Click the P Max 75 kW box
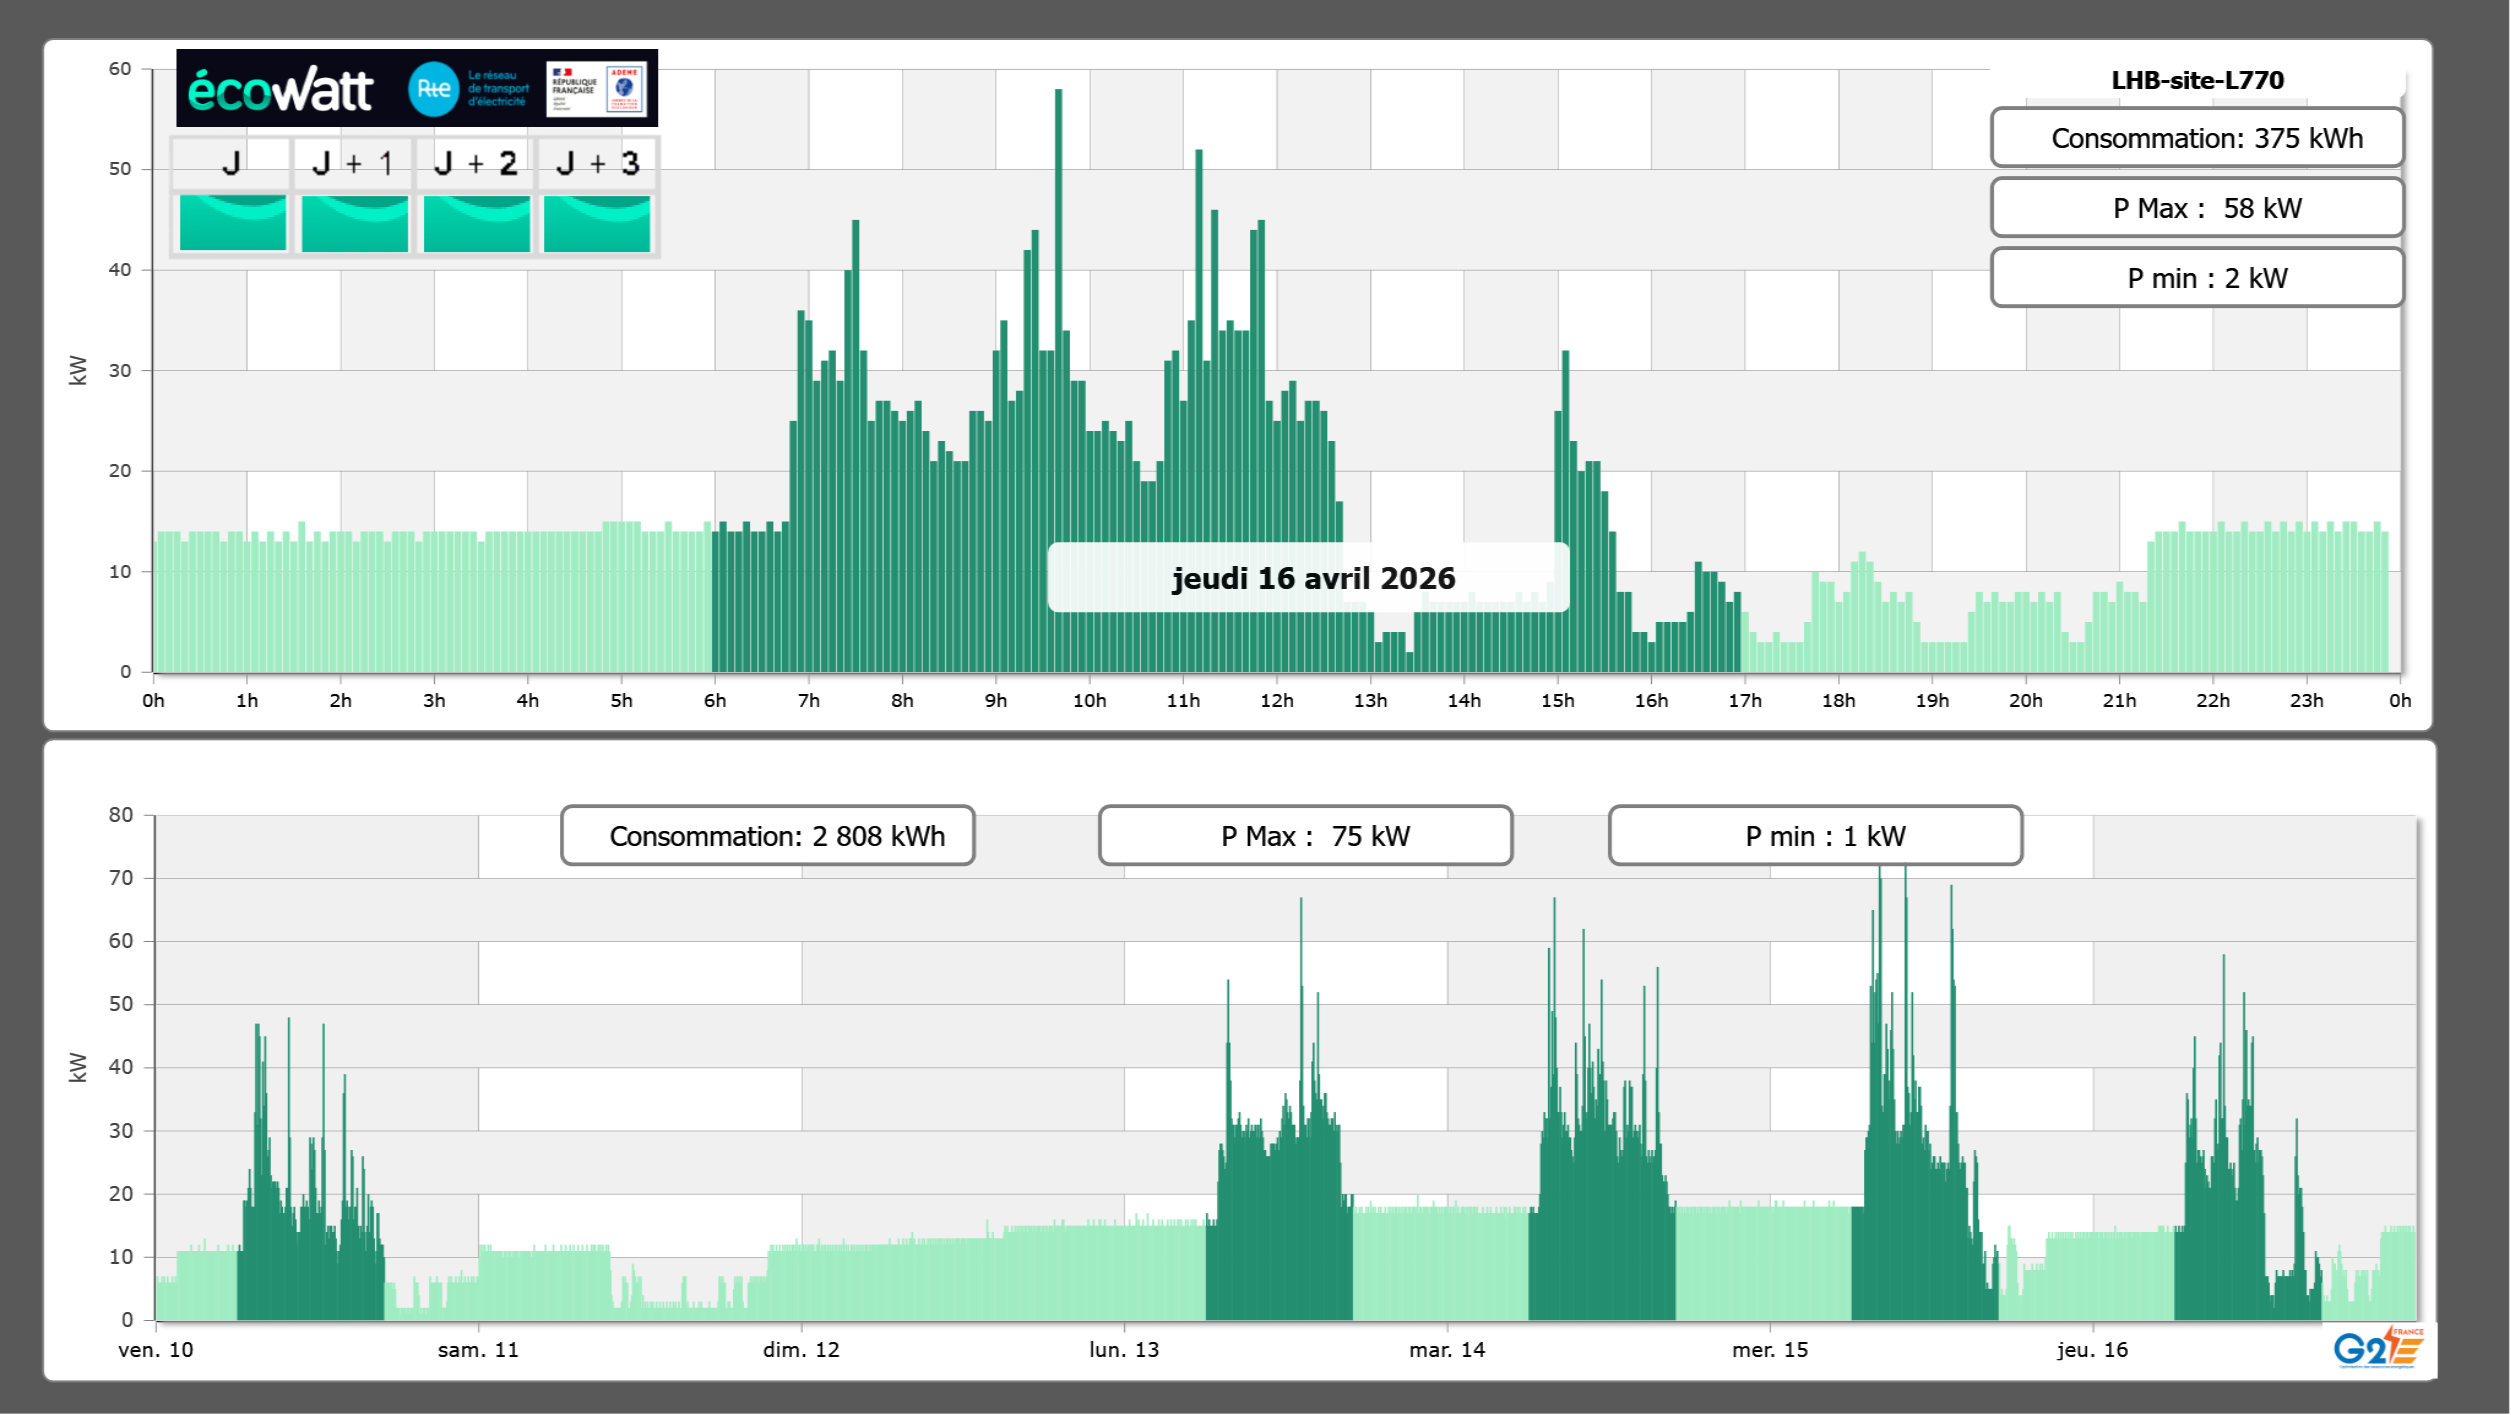 click(x=1305, y=836)
